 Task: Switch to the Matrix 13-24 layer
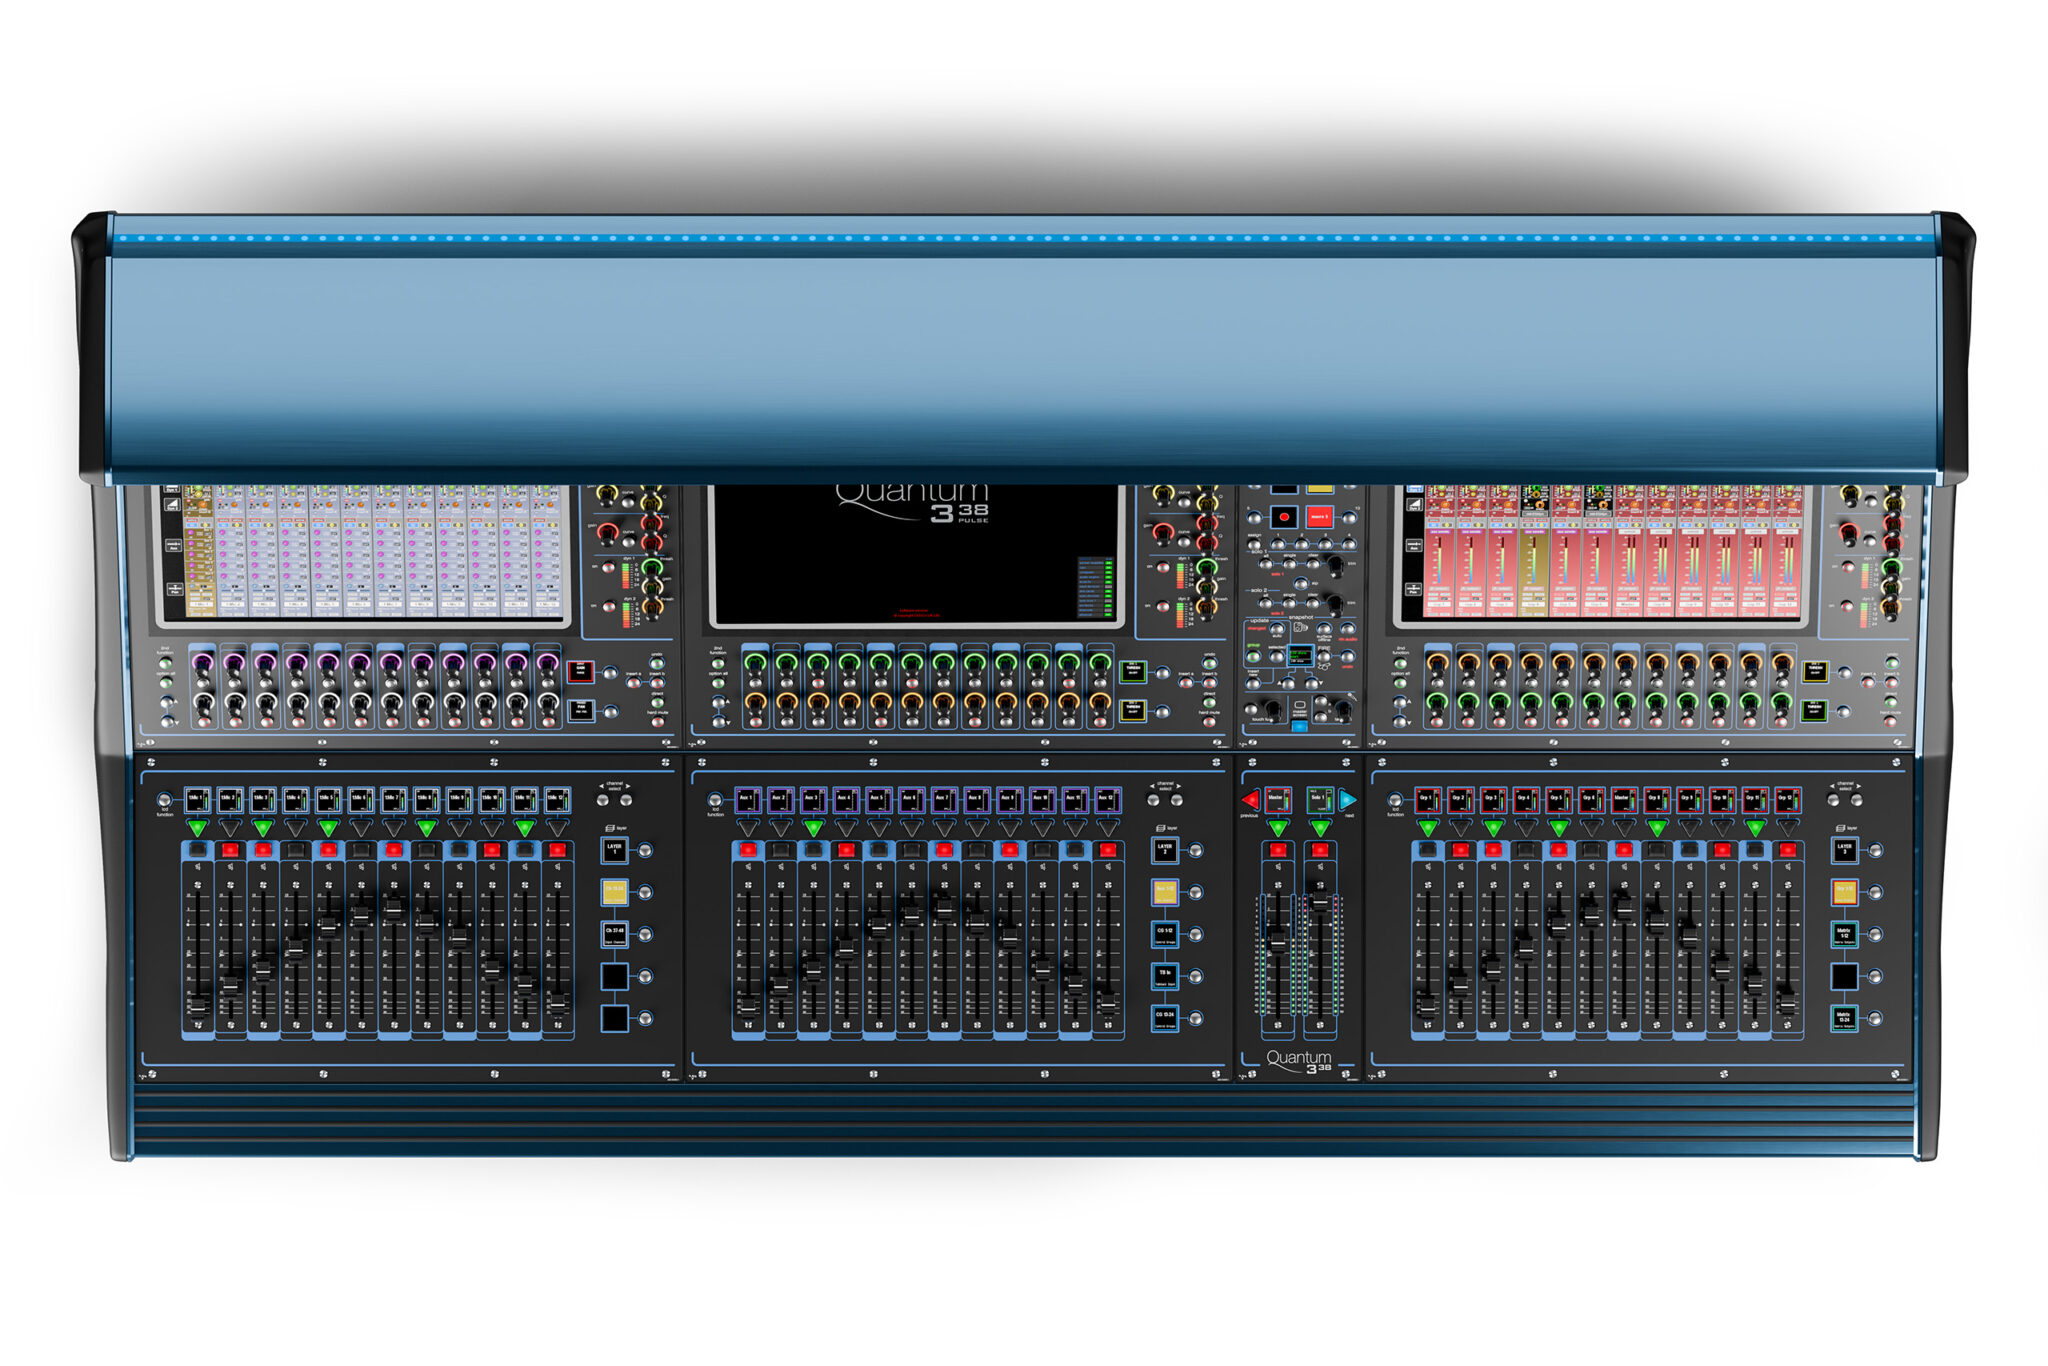click(1844, 1018)
